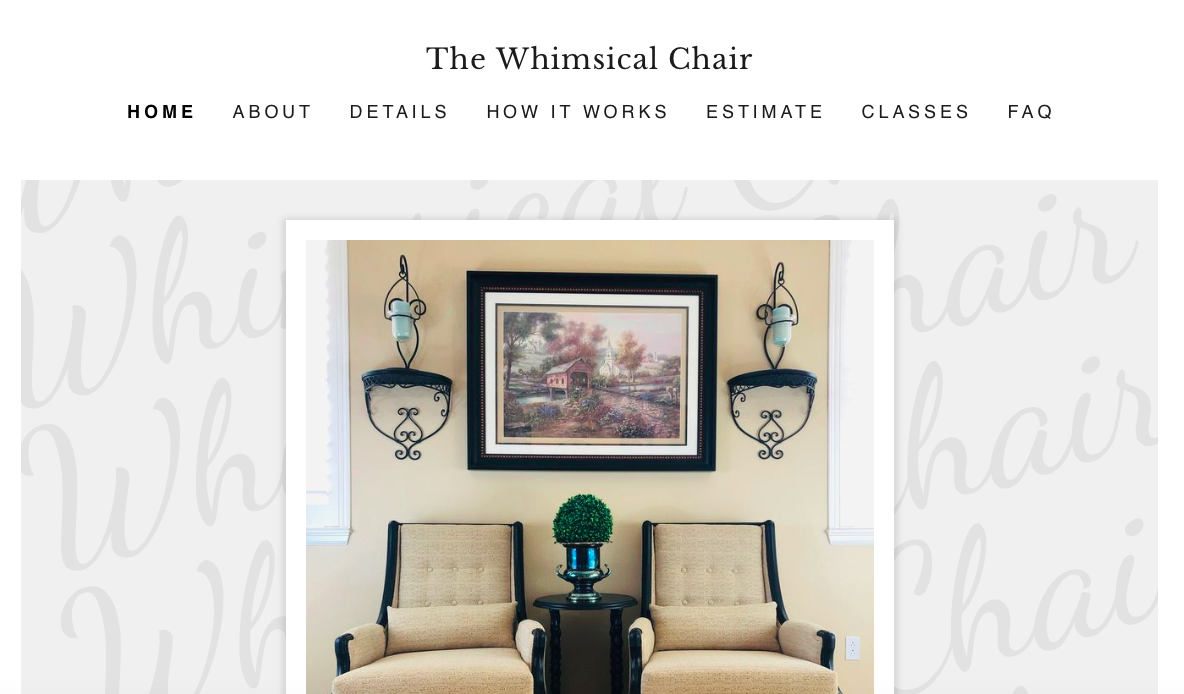Click the white border of the photo card
This screenshot has height=694, width=1184.
tap(590, 230)
